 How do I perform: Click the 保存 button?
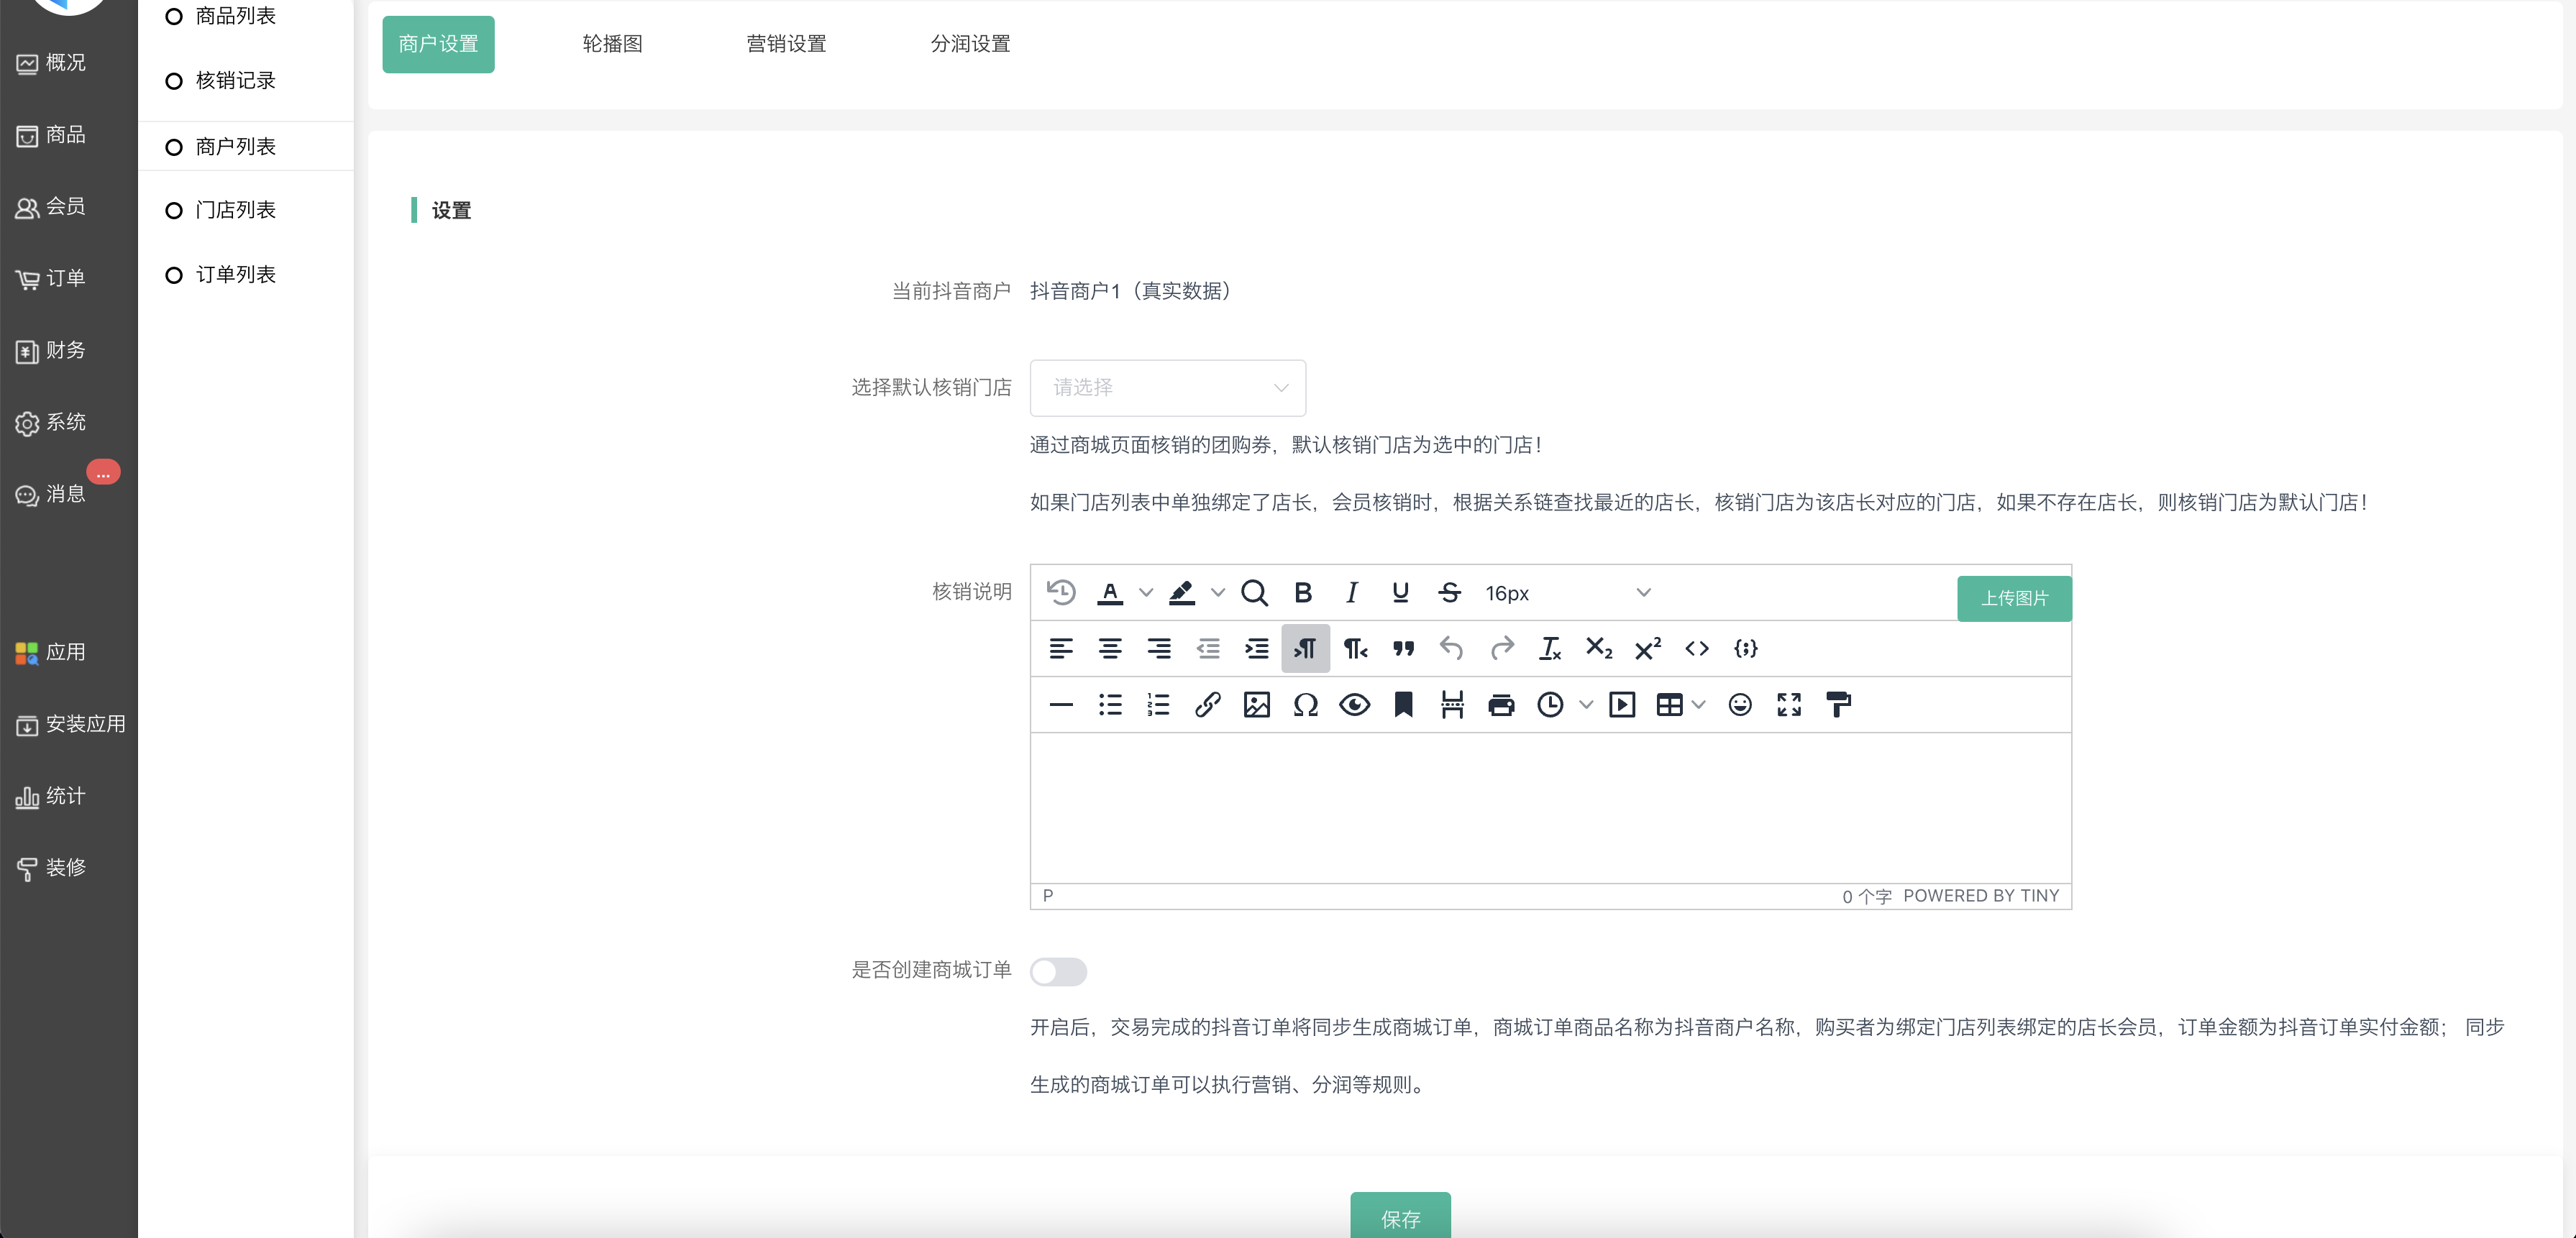pyautogui.click(x=1400, y=1218)
